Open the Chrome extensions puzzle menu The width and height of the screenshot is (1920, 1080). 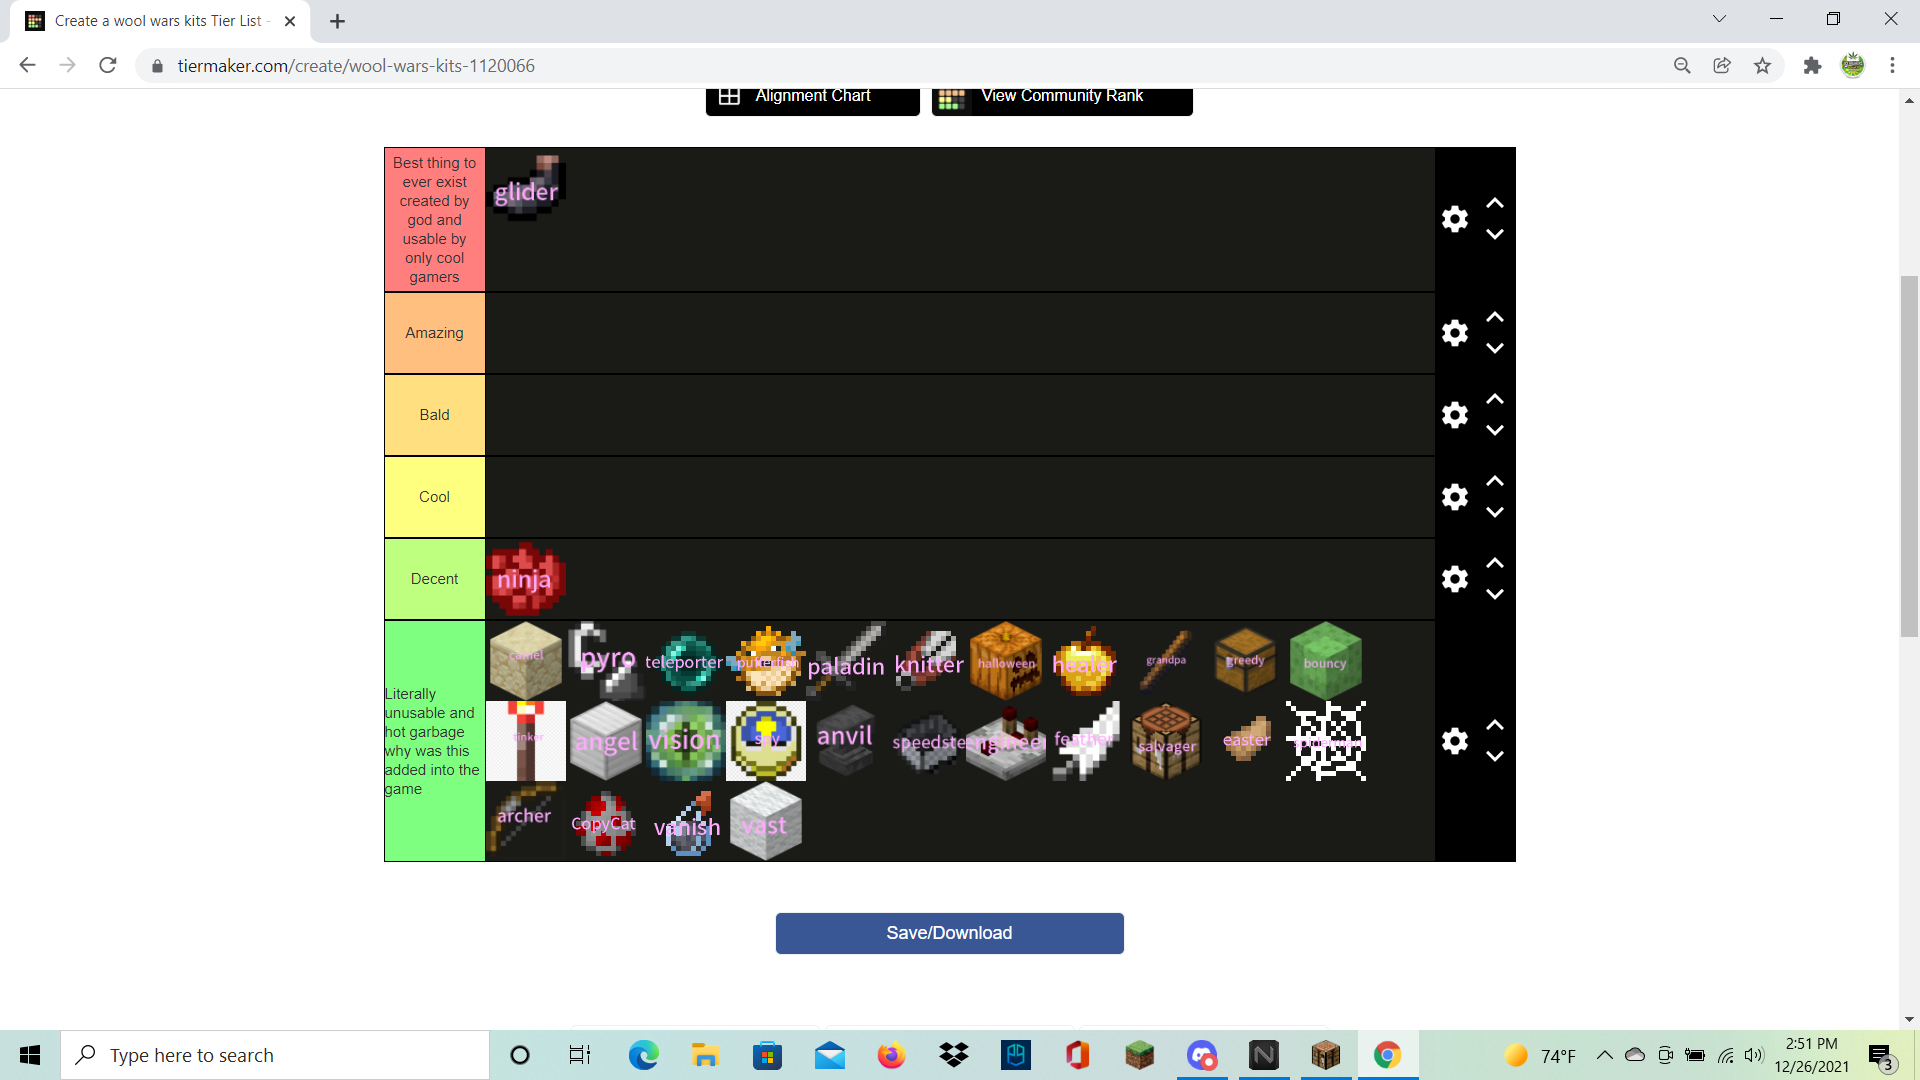(x=1812, y=66)
